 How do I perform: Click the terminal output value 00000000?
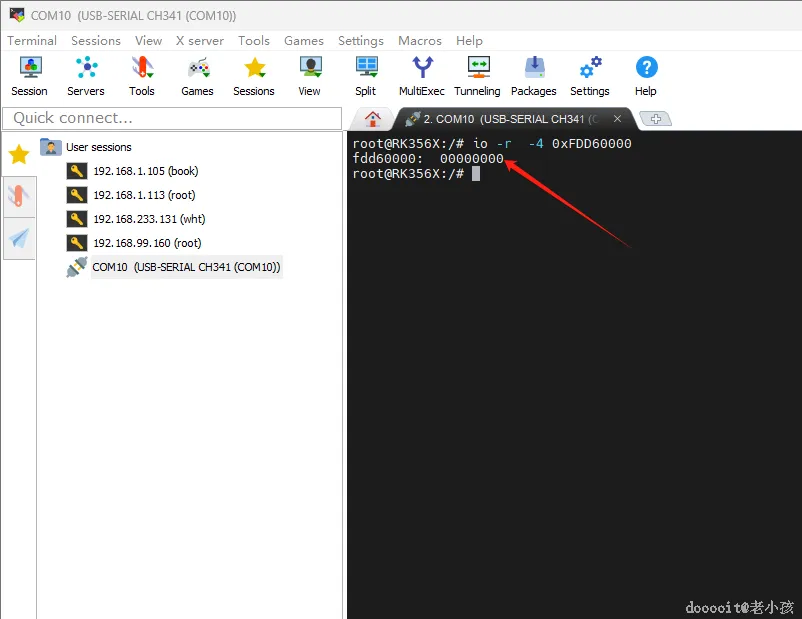[472, 159]
